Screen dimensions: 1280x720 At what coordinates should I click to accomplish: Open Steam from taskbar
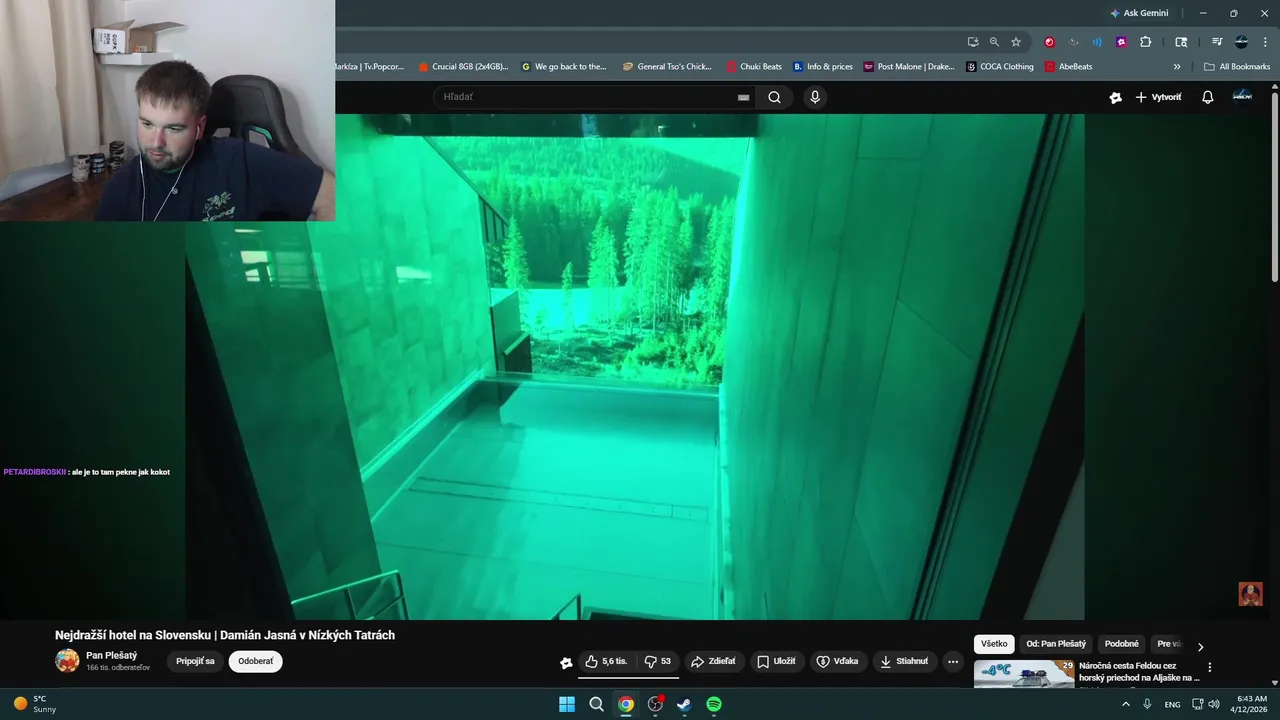[684, 704]
